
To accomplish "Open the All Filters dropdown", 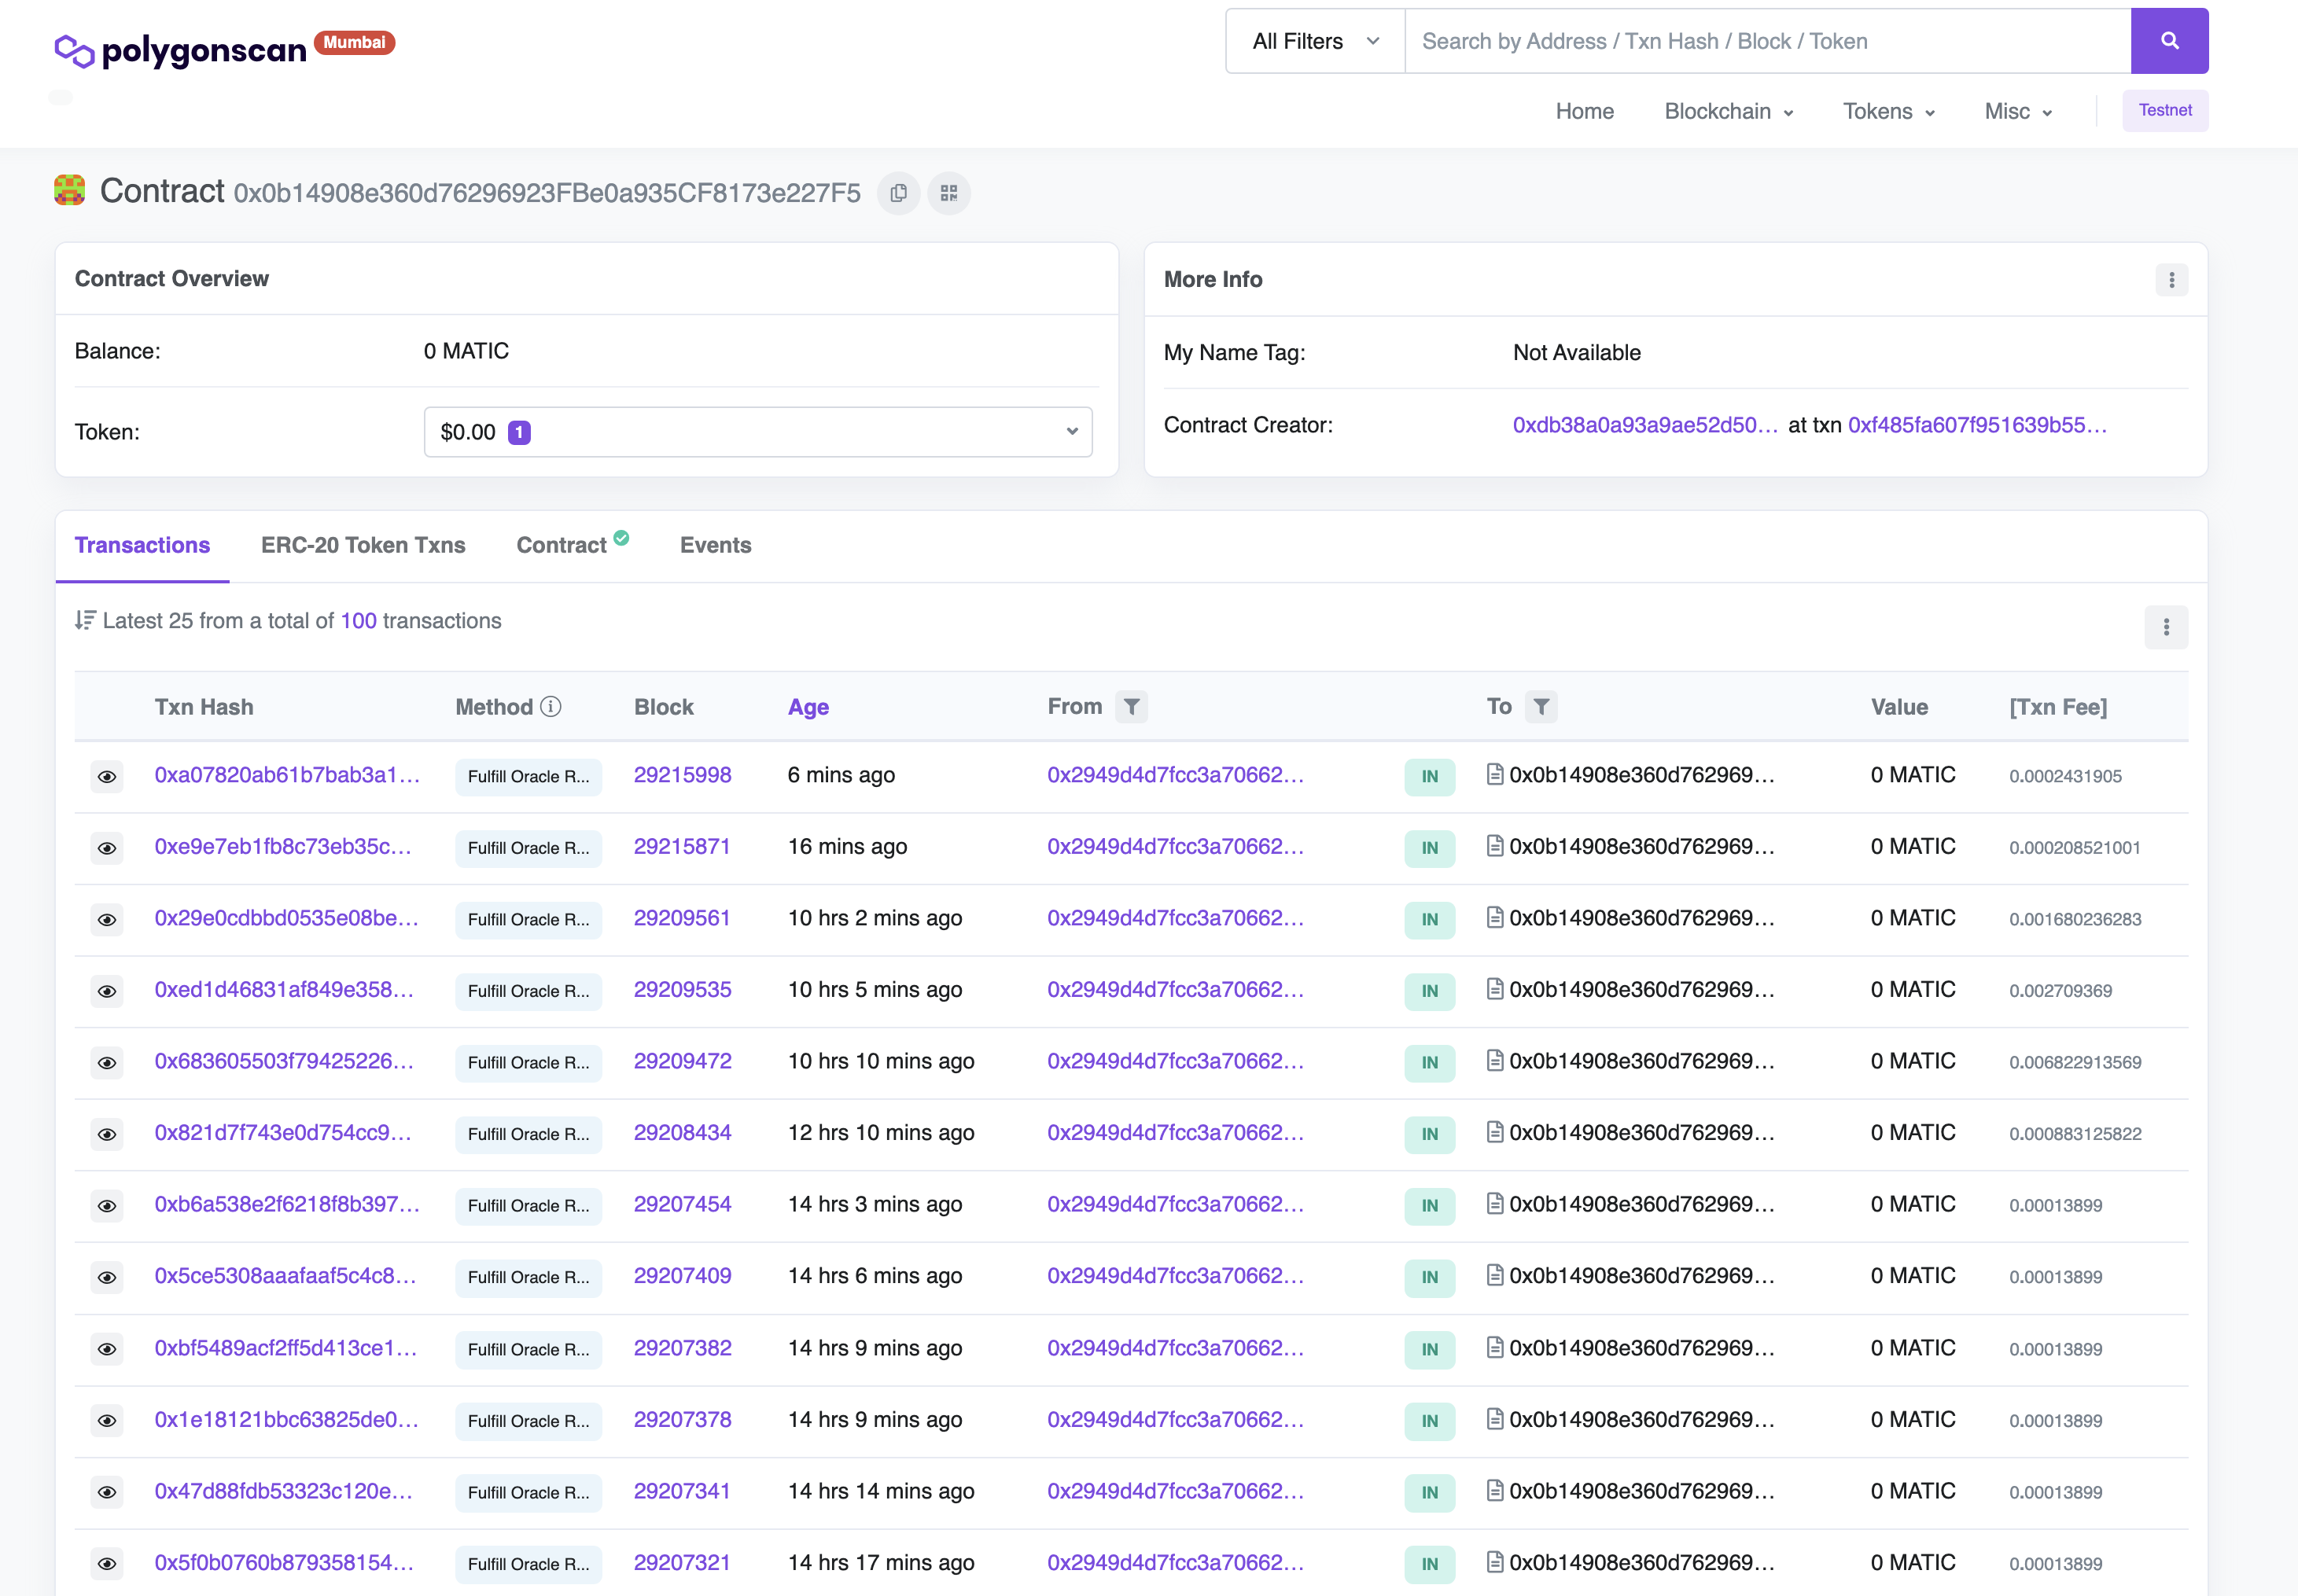I will [x=1314, y=41].
